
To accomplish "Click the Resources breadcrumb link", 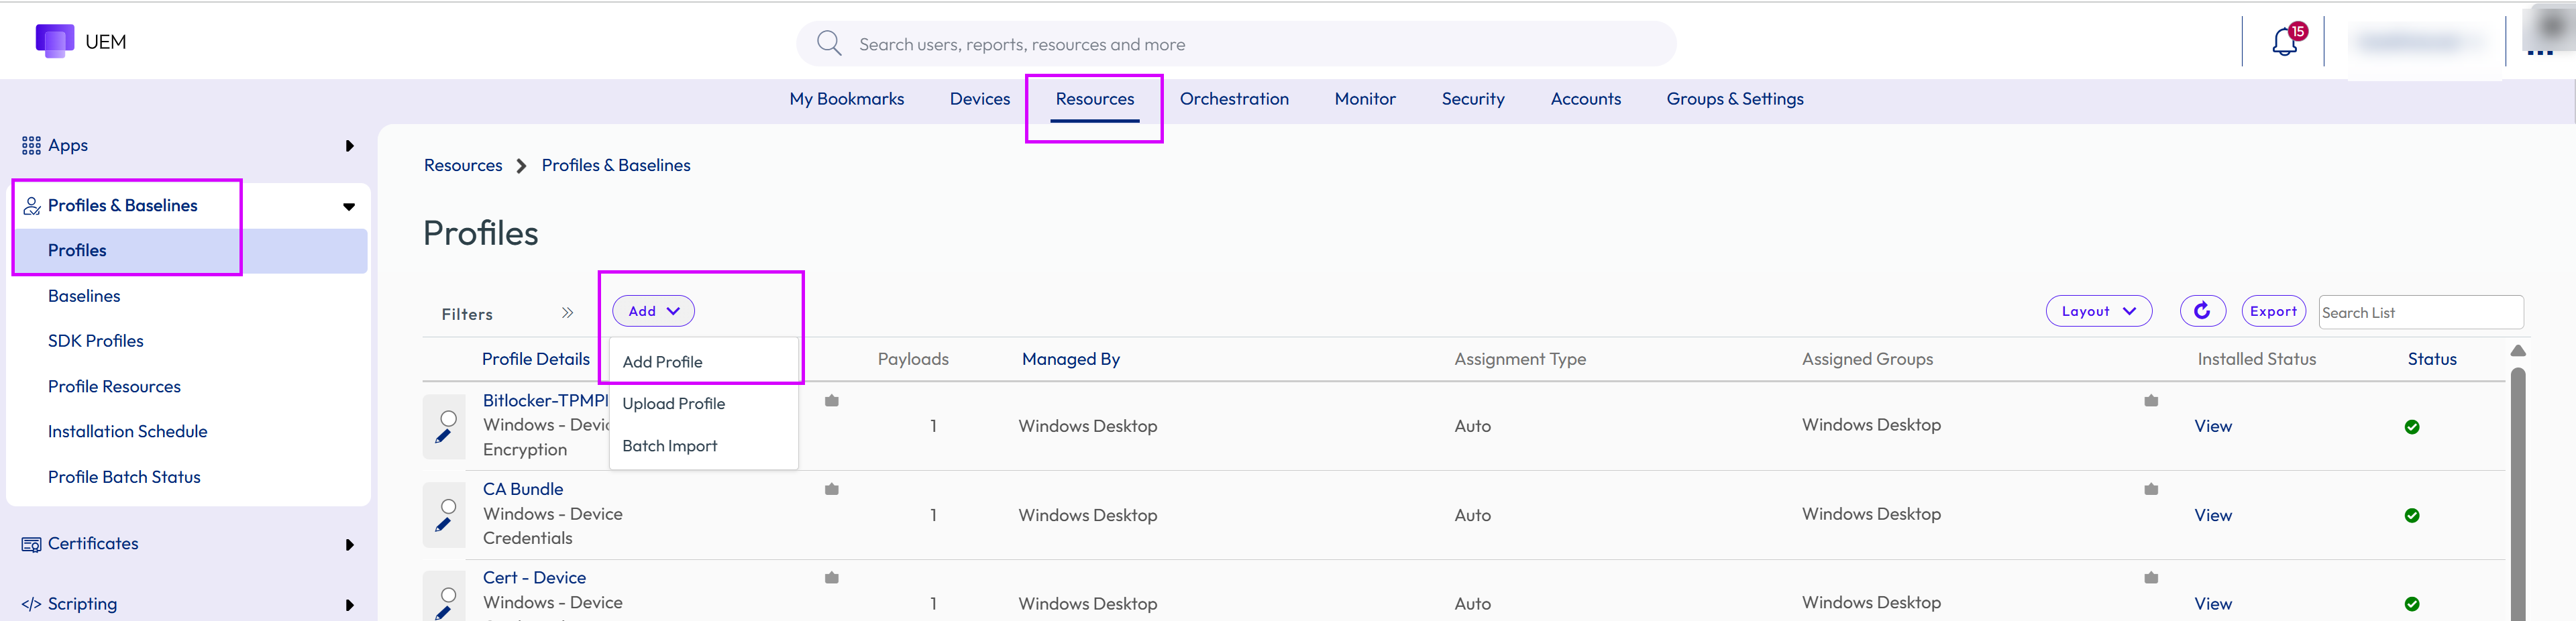I will coord(463,166).
